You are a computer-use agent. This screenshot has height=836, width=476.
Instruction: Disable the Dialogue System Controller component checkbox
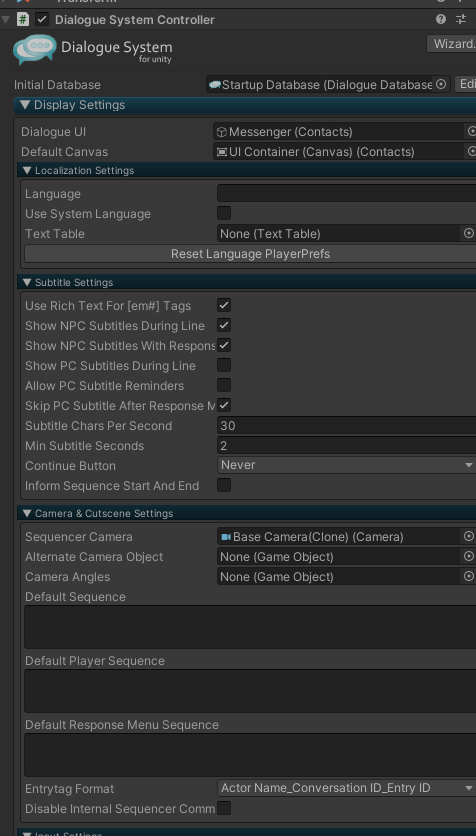click(x=42, y=20)
